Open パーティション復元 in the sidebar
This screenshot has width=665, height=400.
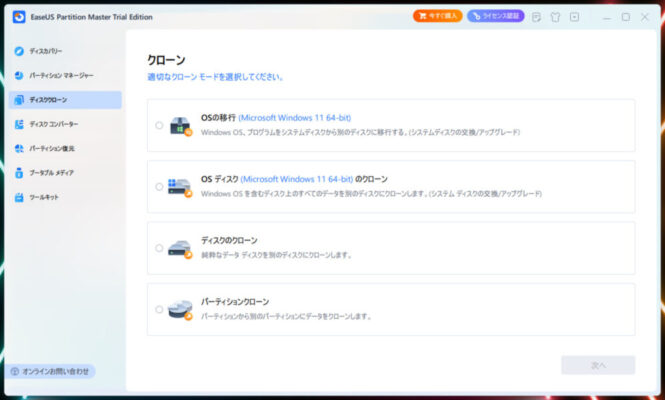point(65,148)
